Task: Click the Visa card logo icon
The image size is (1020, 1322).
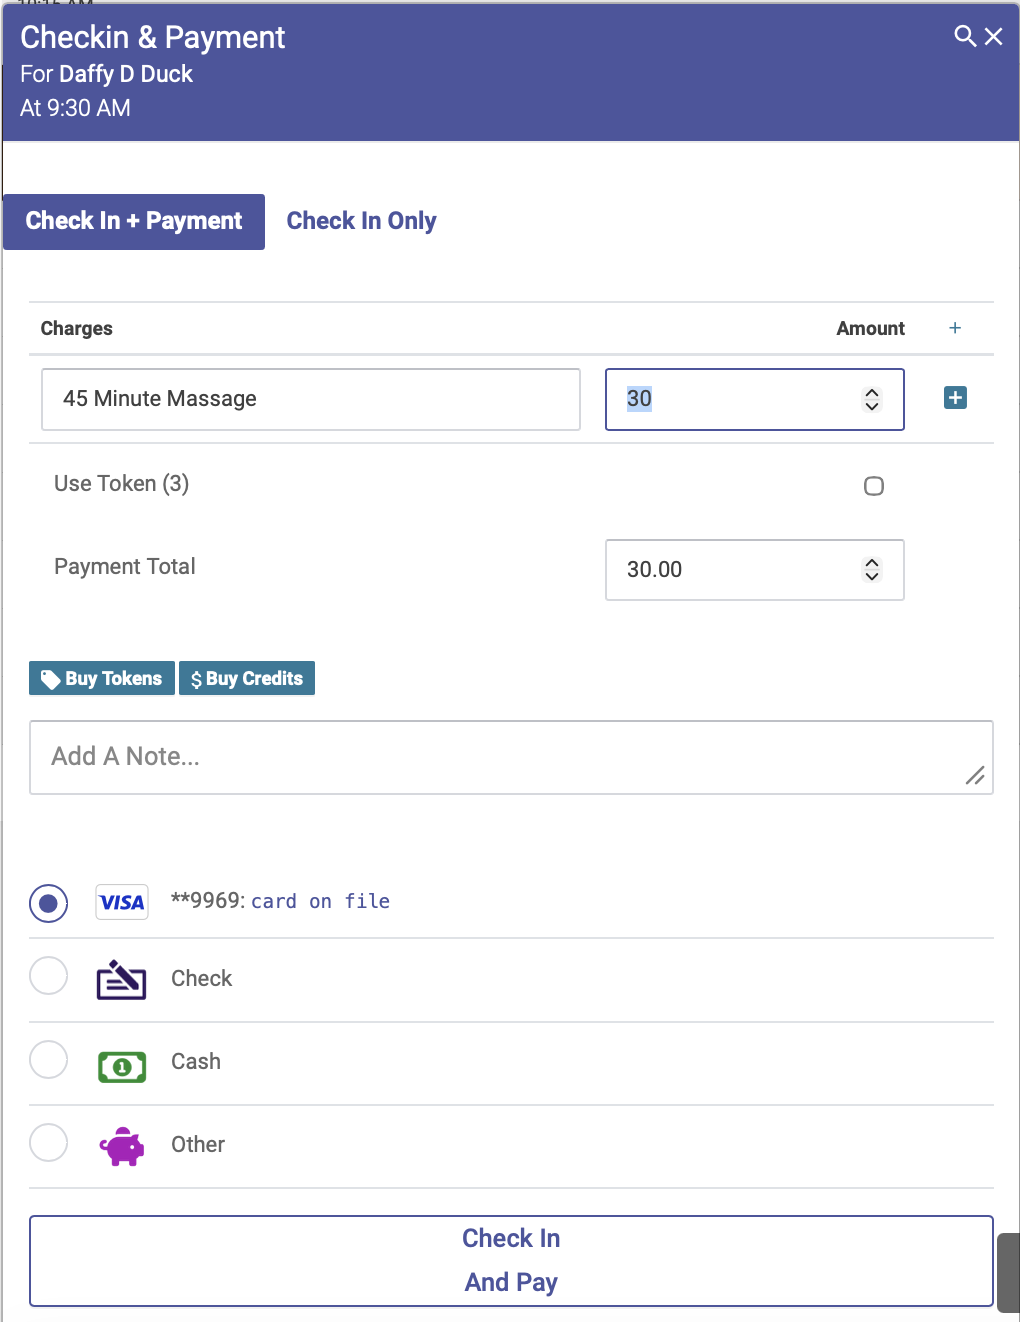Action: click(122, 902)
